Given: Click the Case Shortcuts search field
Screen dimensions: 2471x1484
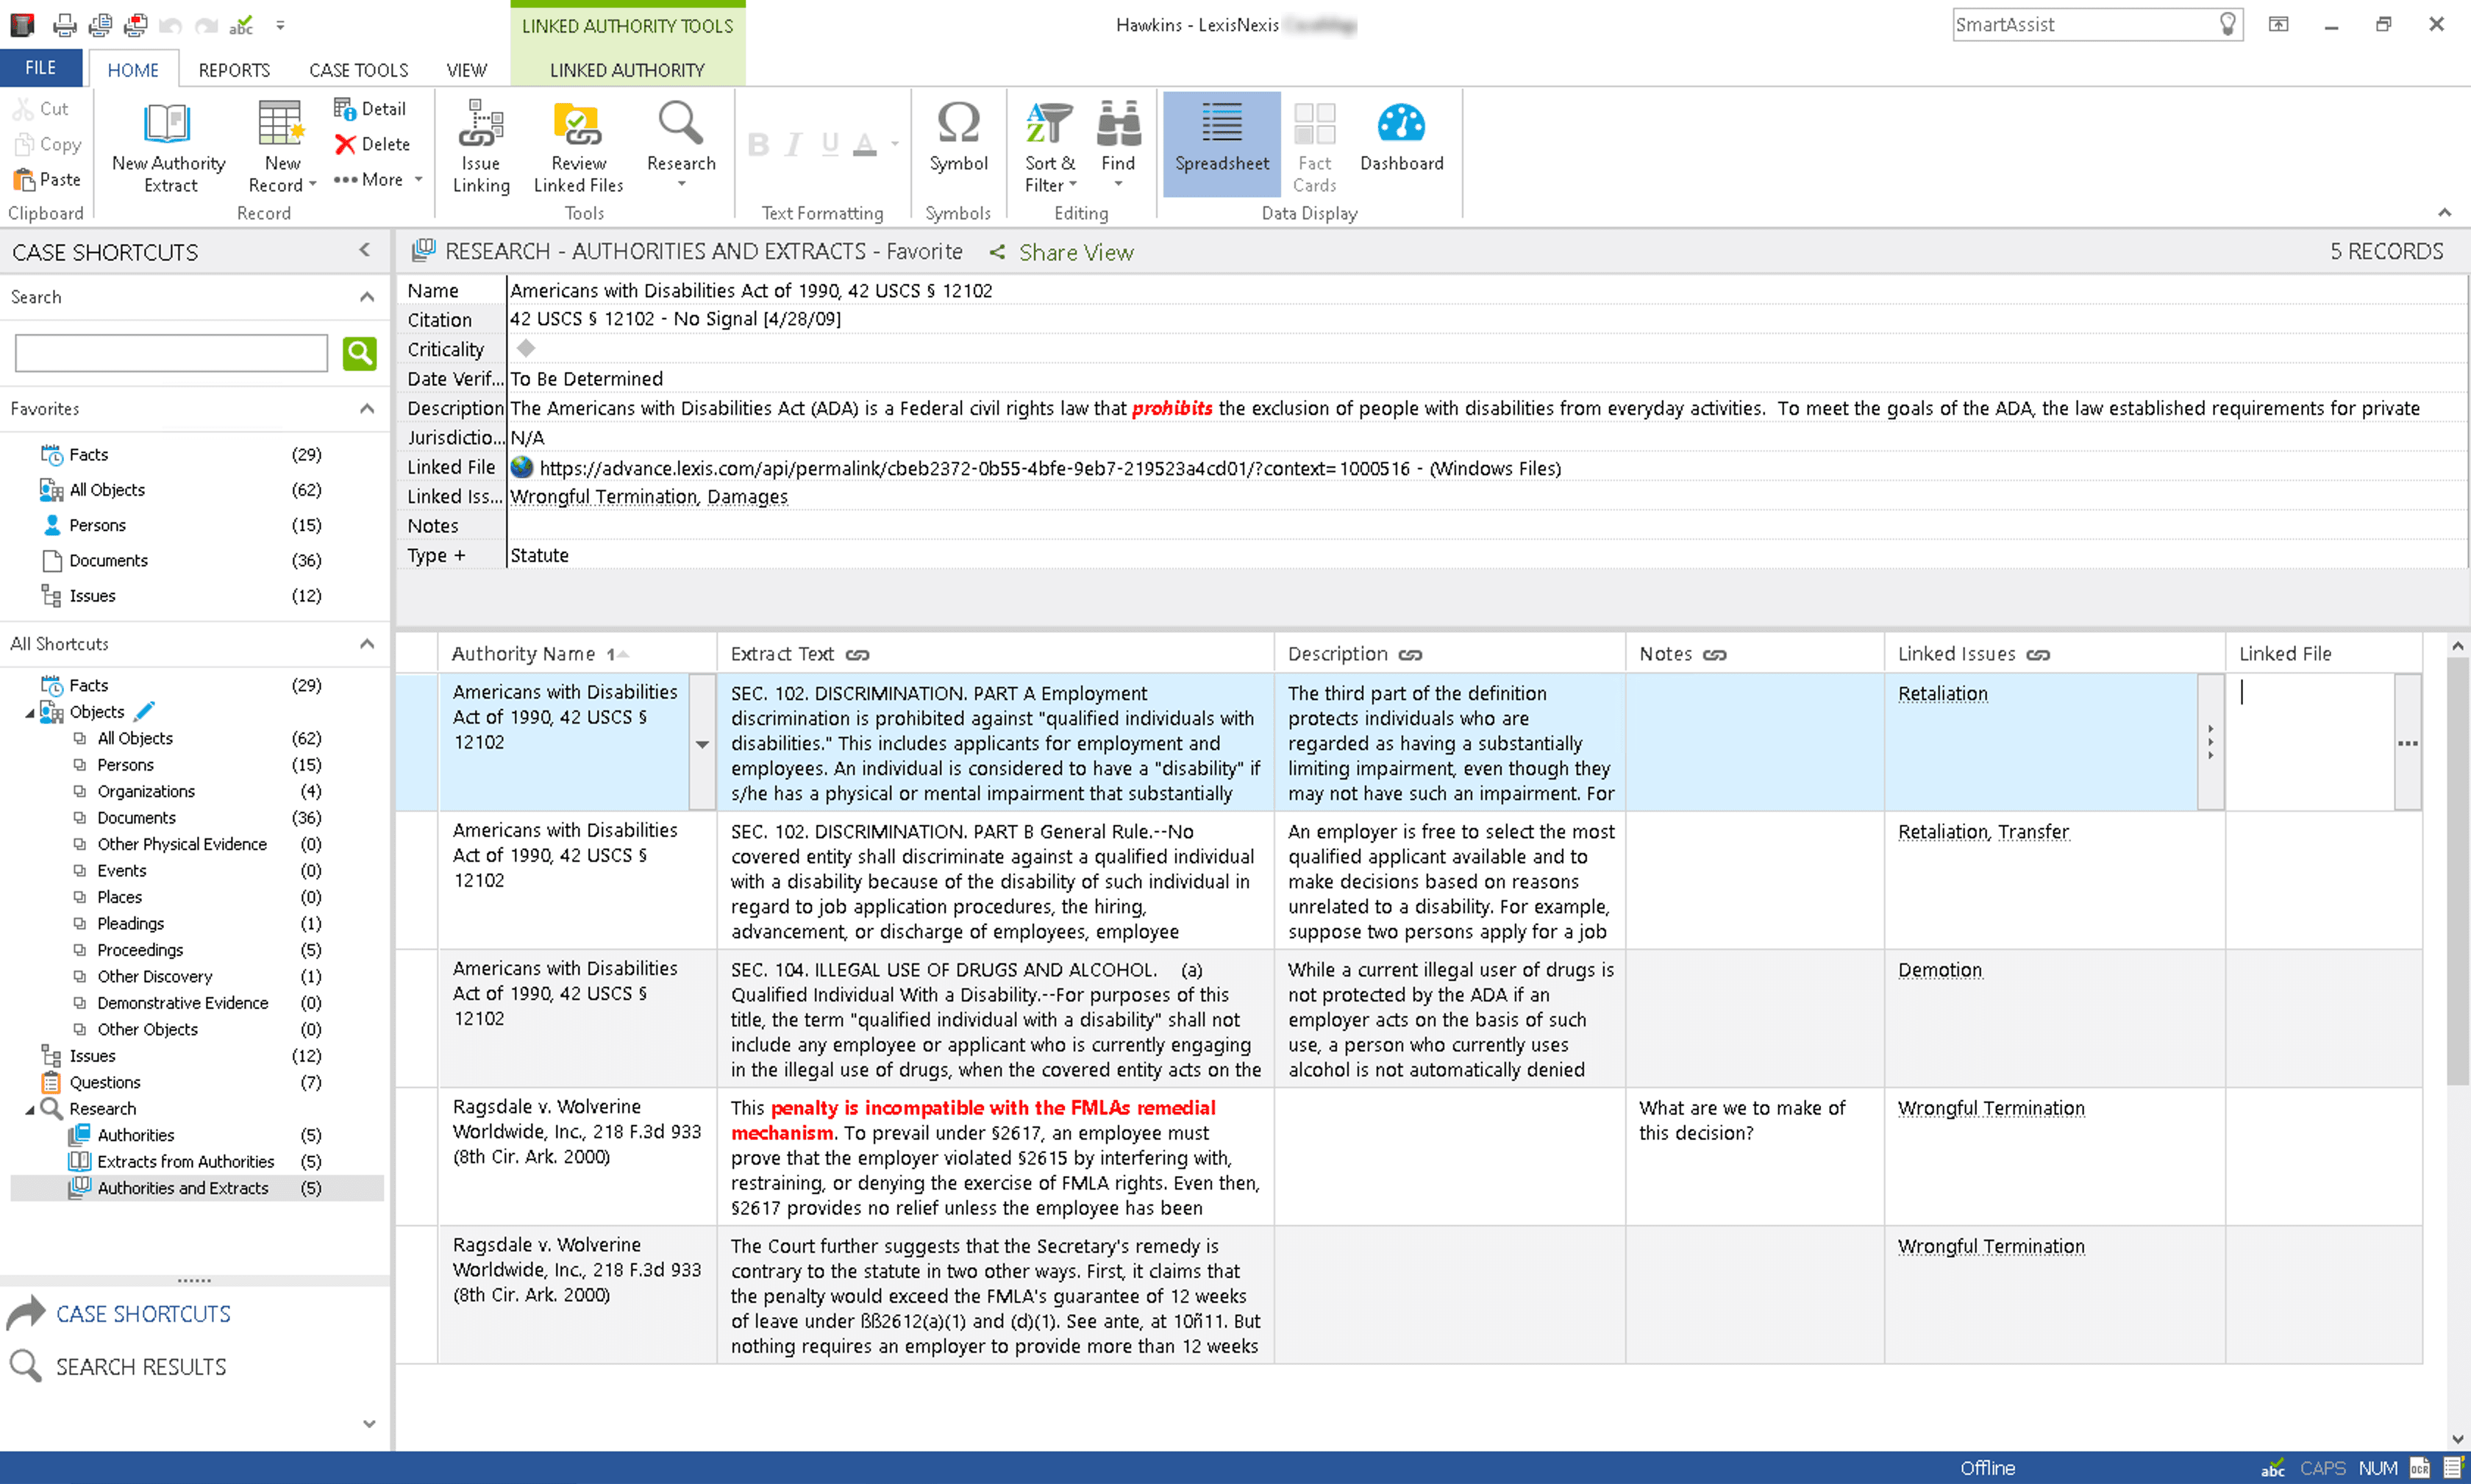Looking at the screenshot, I should point(171,353).
